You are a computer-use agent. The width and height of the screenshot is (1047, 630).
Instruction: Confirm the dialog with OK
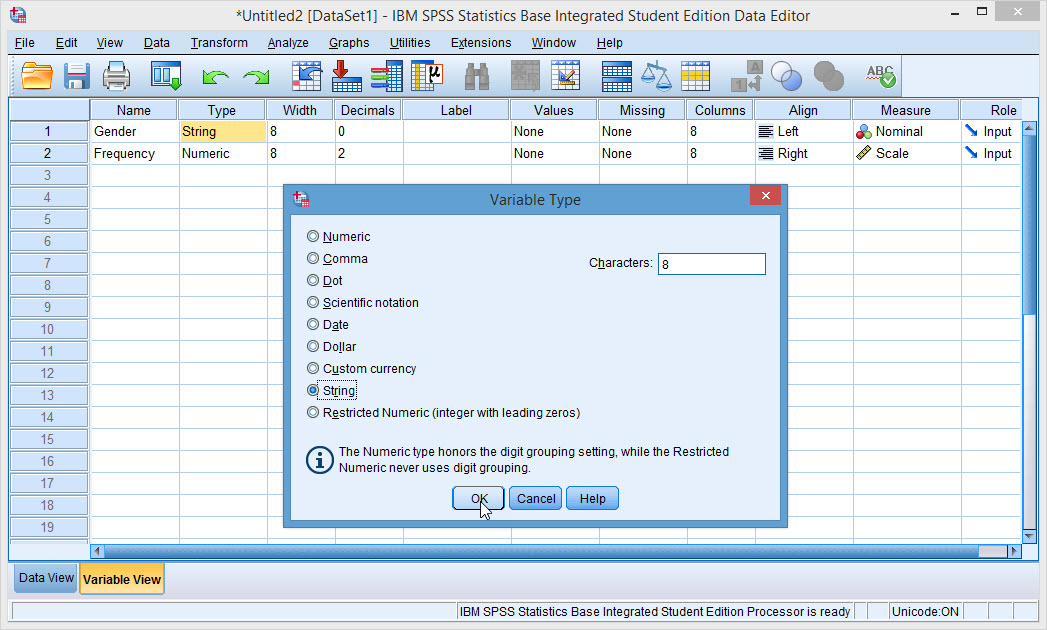coord(478,498)
